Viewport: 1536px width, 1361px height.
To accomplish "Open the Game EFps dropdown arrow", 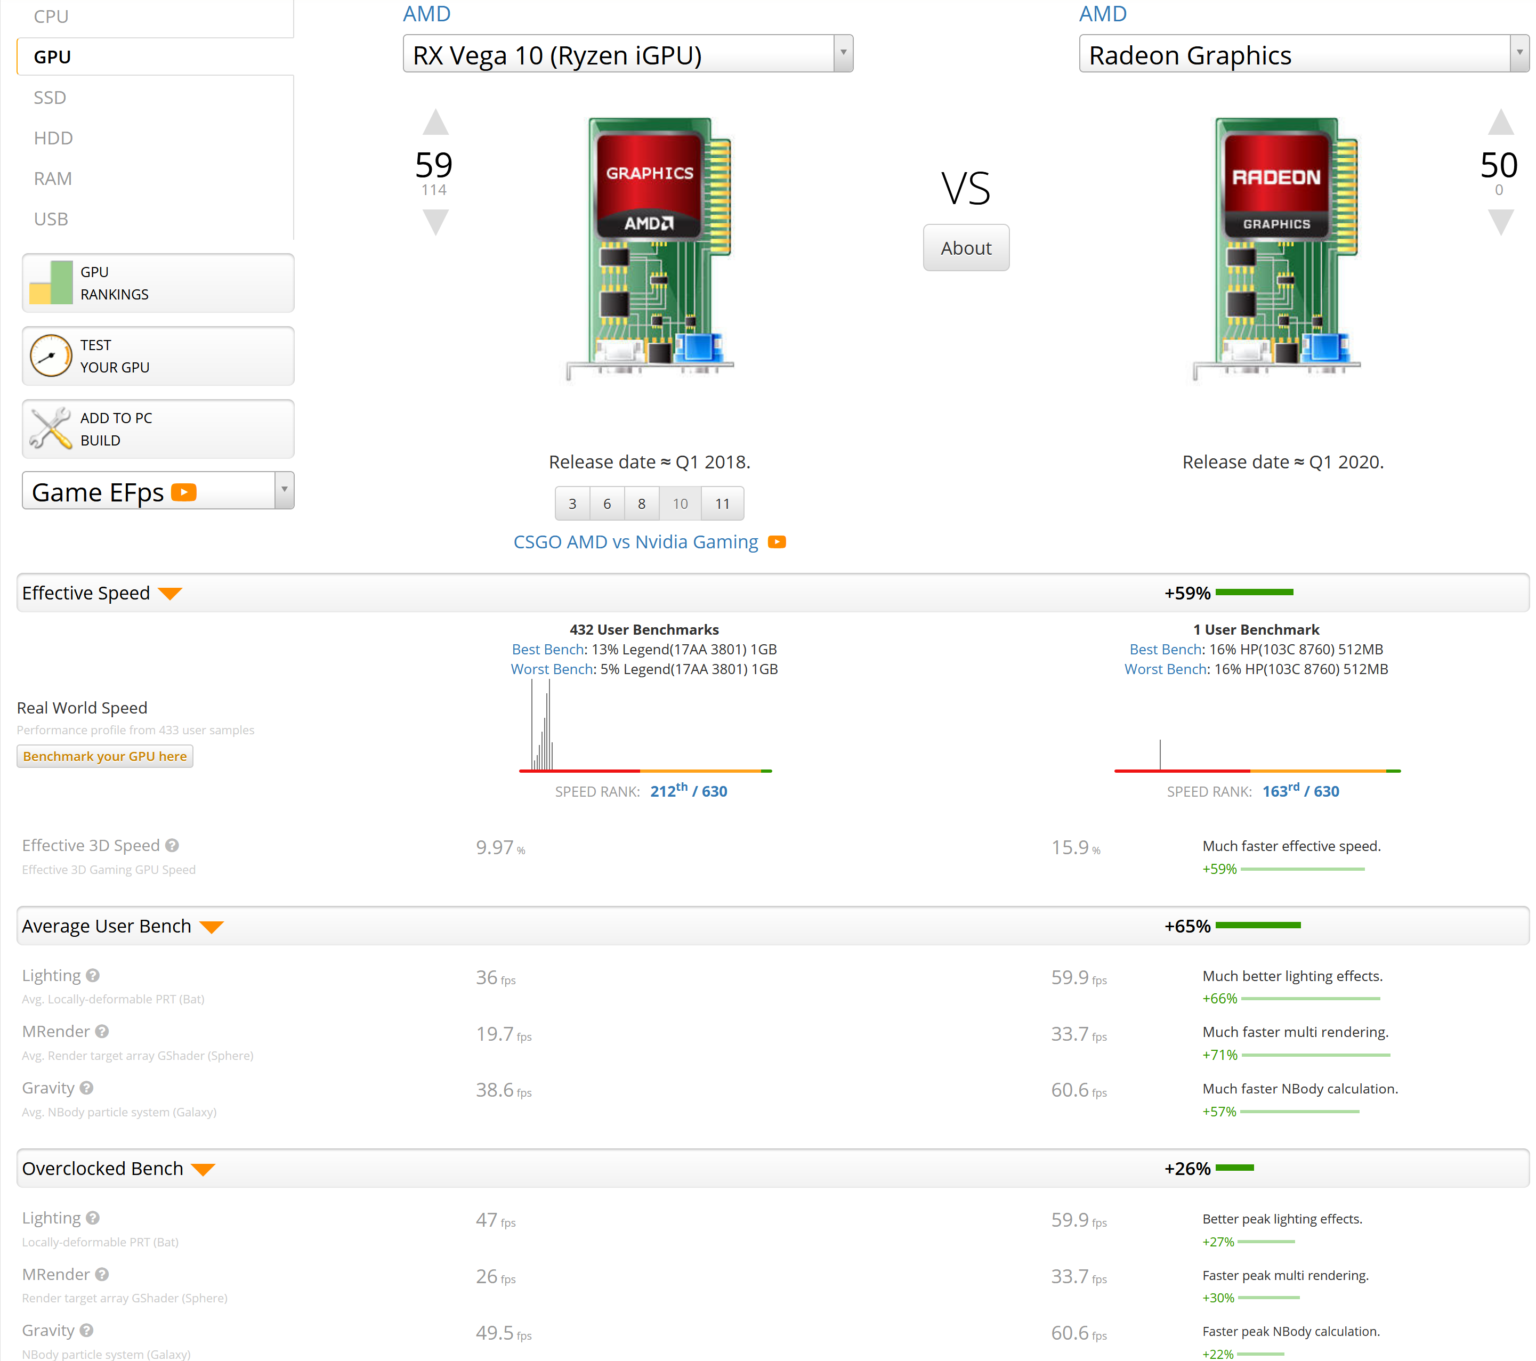I will 285,490.
